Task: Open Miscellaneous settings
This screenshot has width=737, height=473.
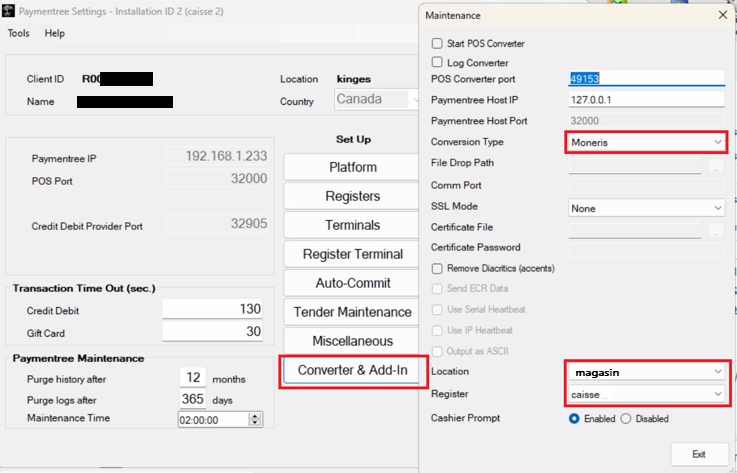Action: [x=353, y=341]
